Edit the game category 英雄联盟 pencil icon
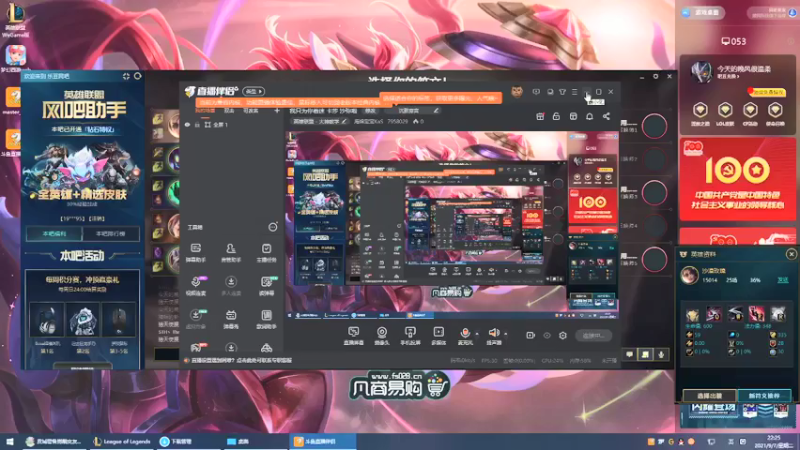The image size is (800, 450). pos(344,121)
